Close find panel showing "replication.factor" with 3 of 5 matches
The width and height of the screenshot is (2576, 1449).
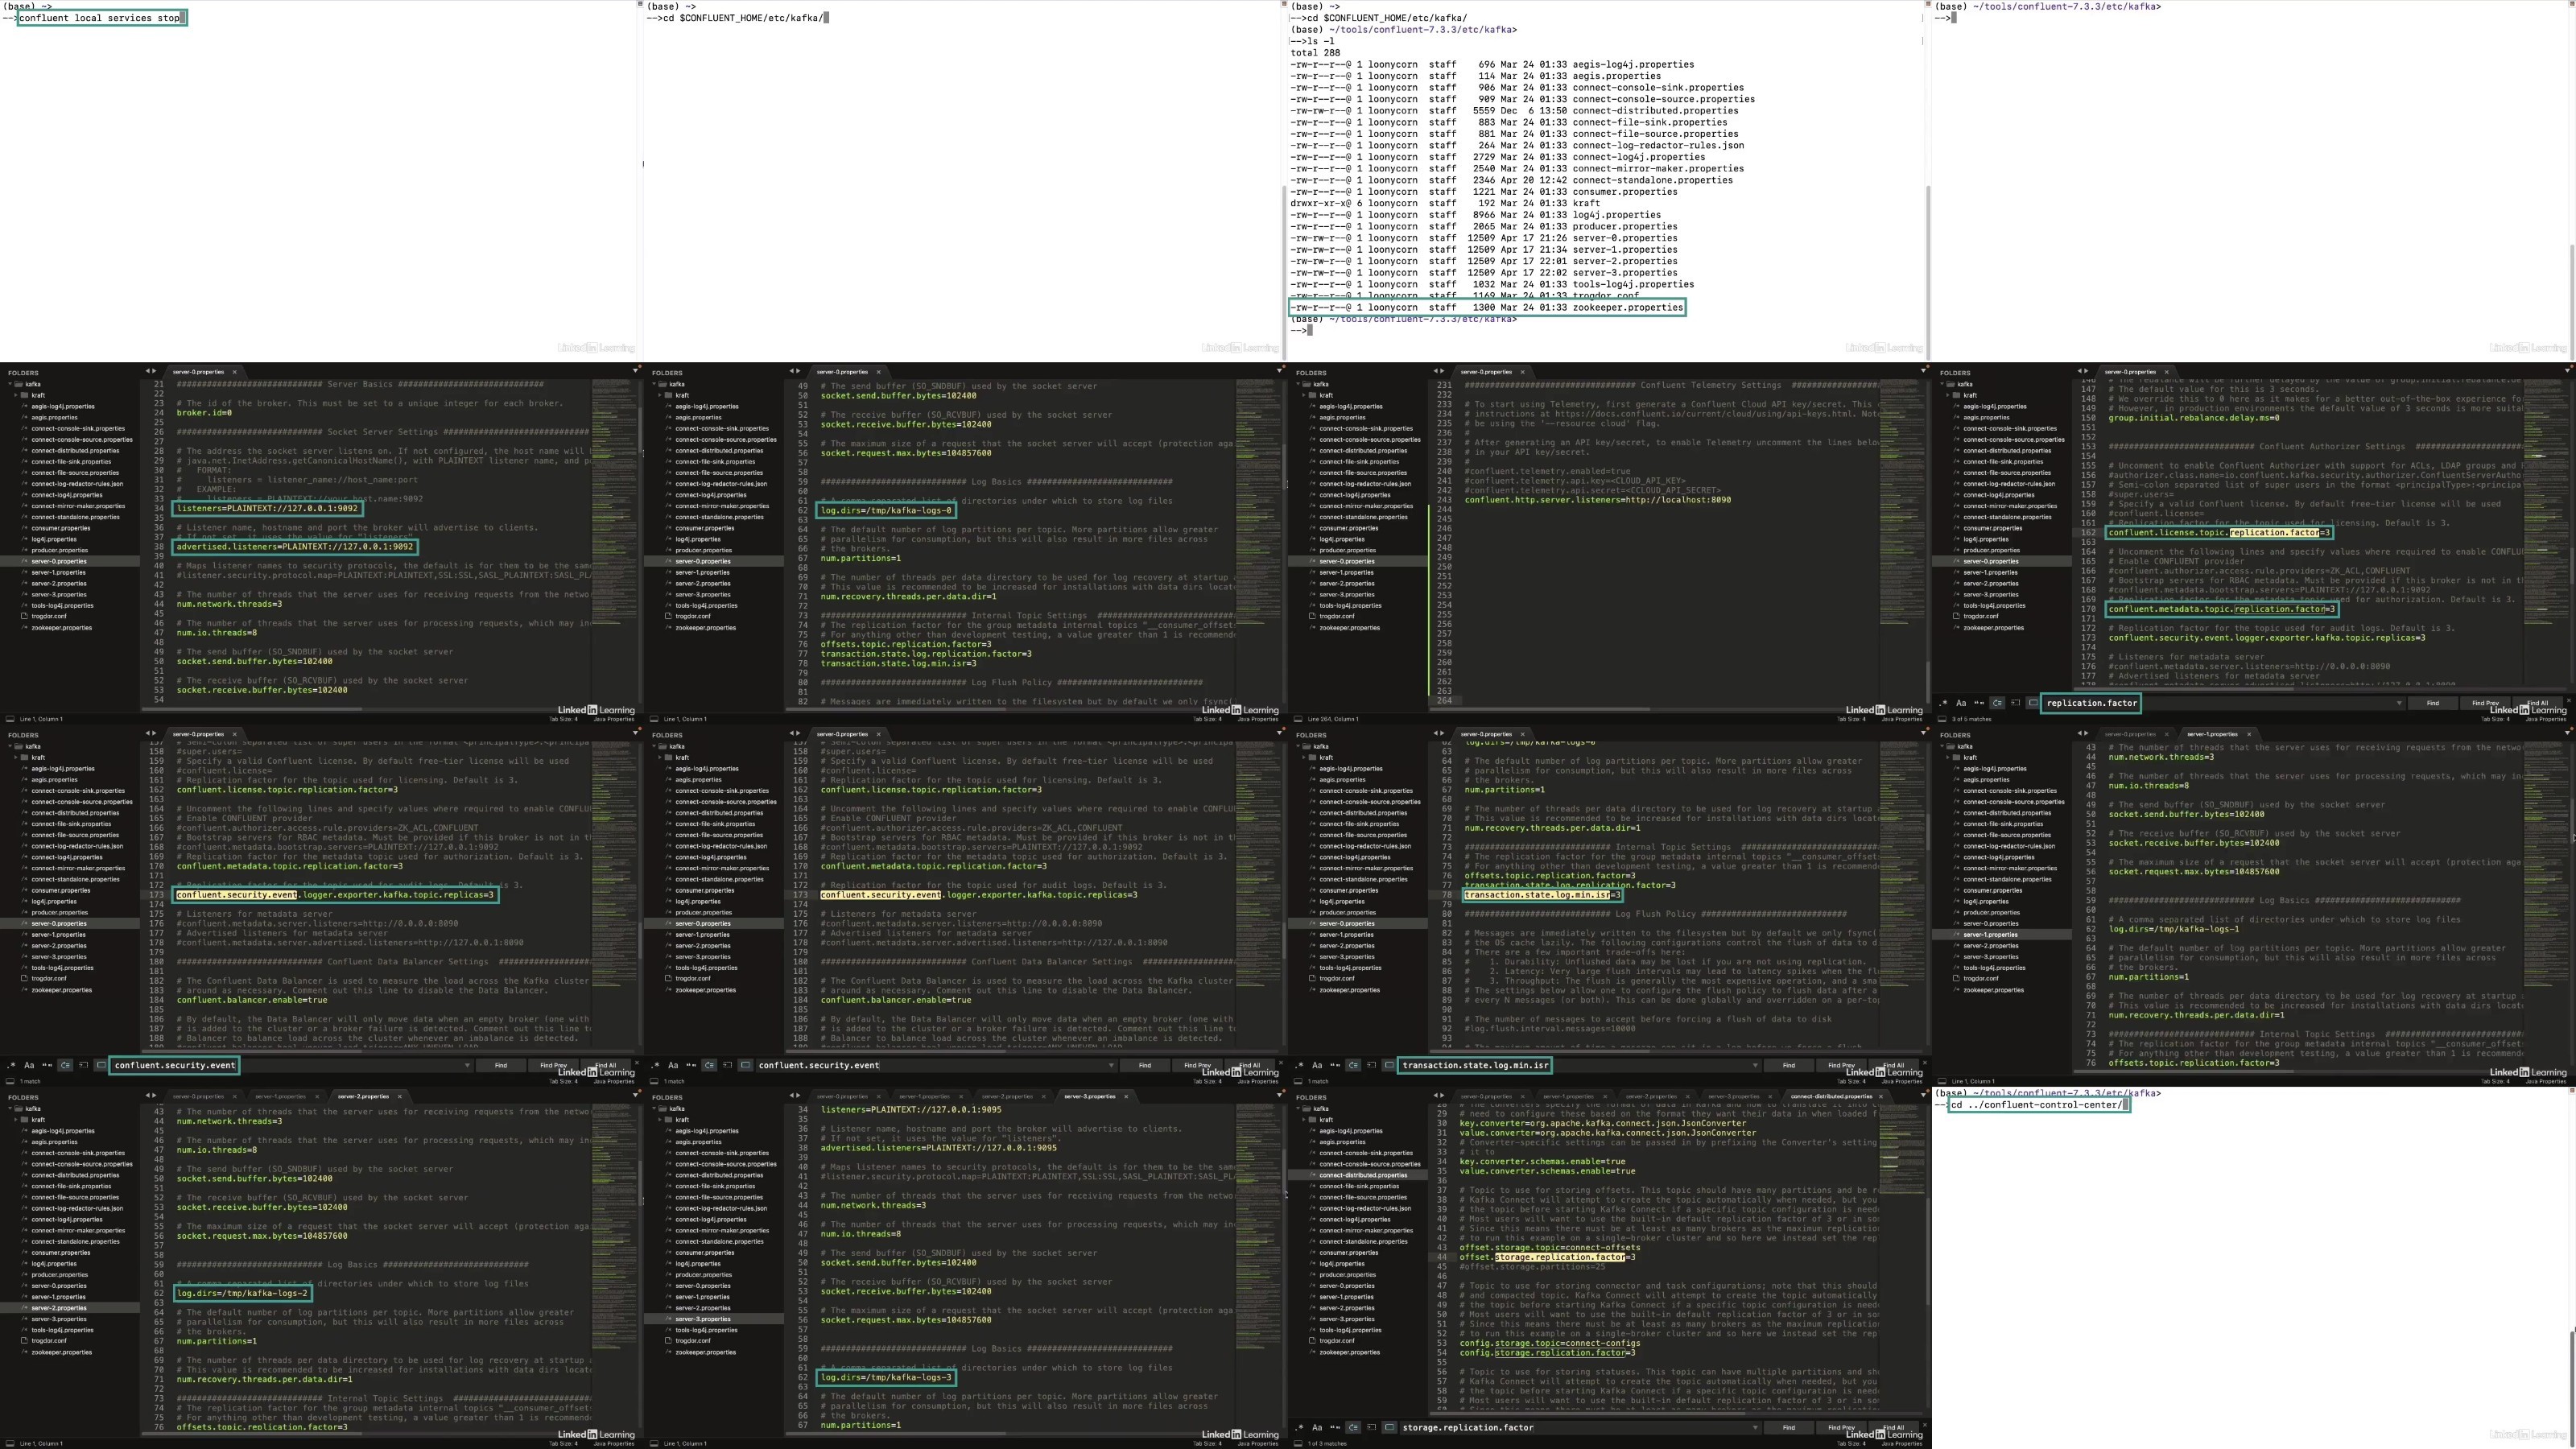[x=2569, y=700]
